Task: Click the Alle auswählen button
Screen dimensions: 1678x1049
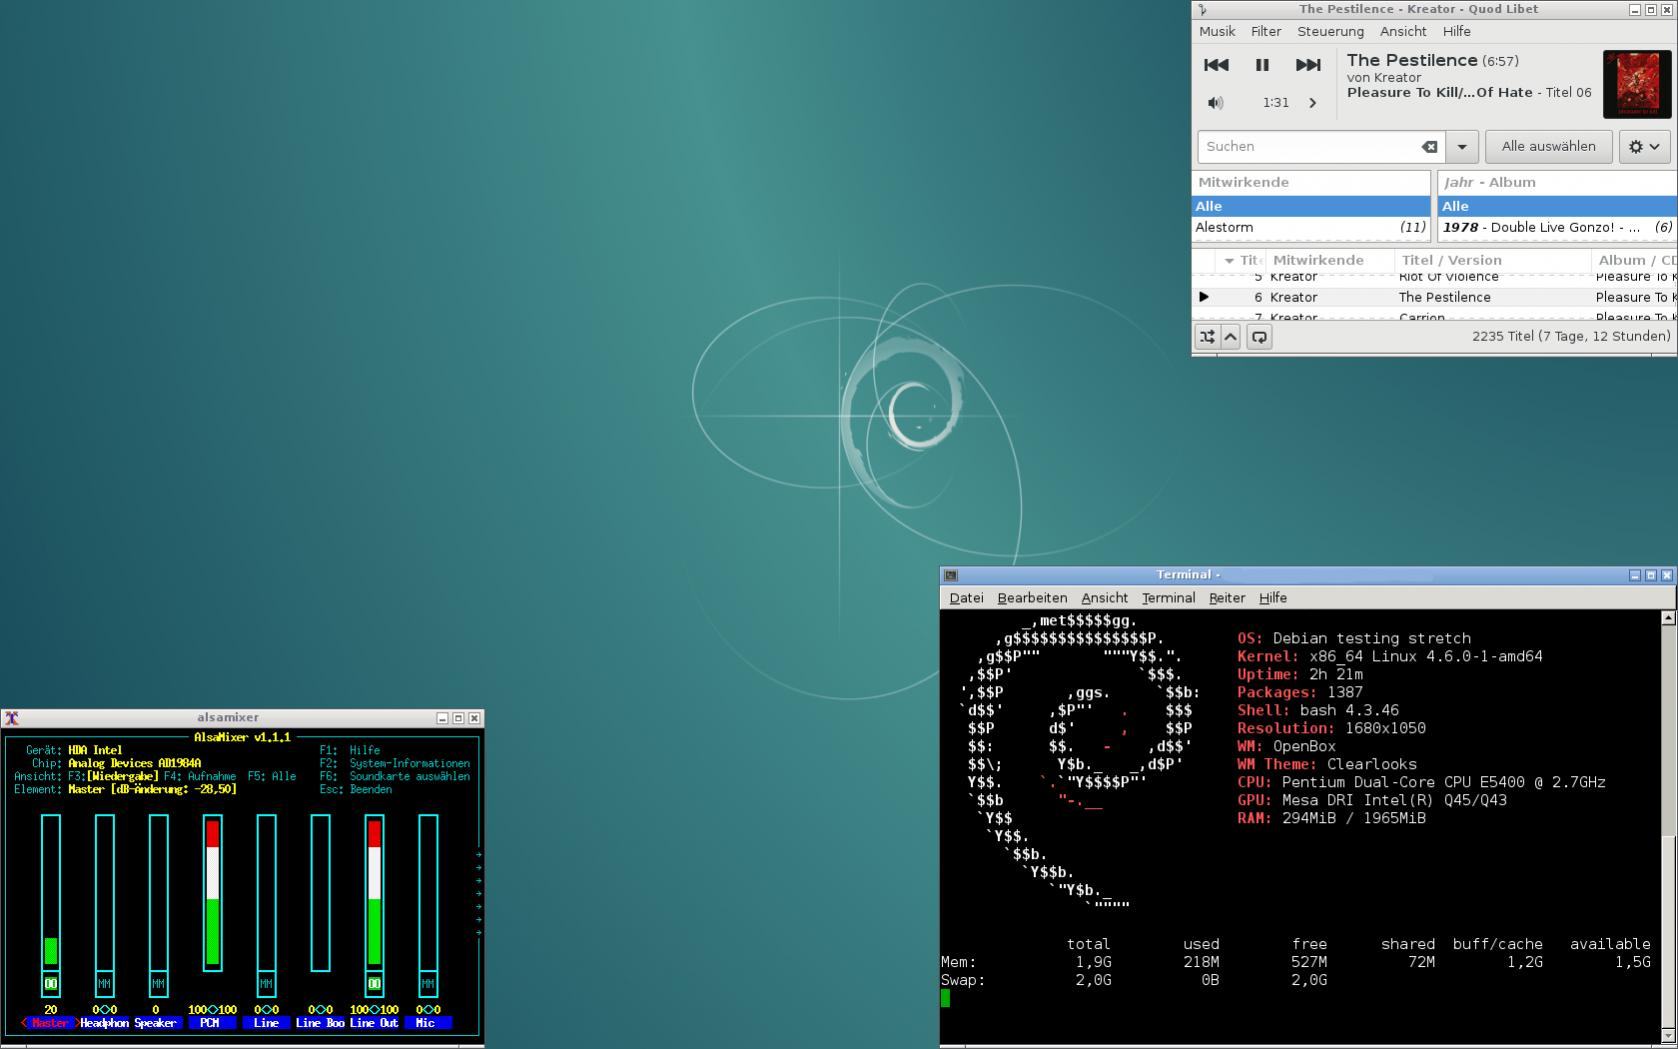Action: click(1548, 146)
